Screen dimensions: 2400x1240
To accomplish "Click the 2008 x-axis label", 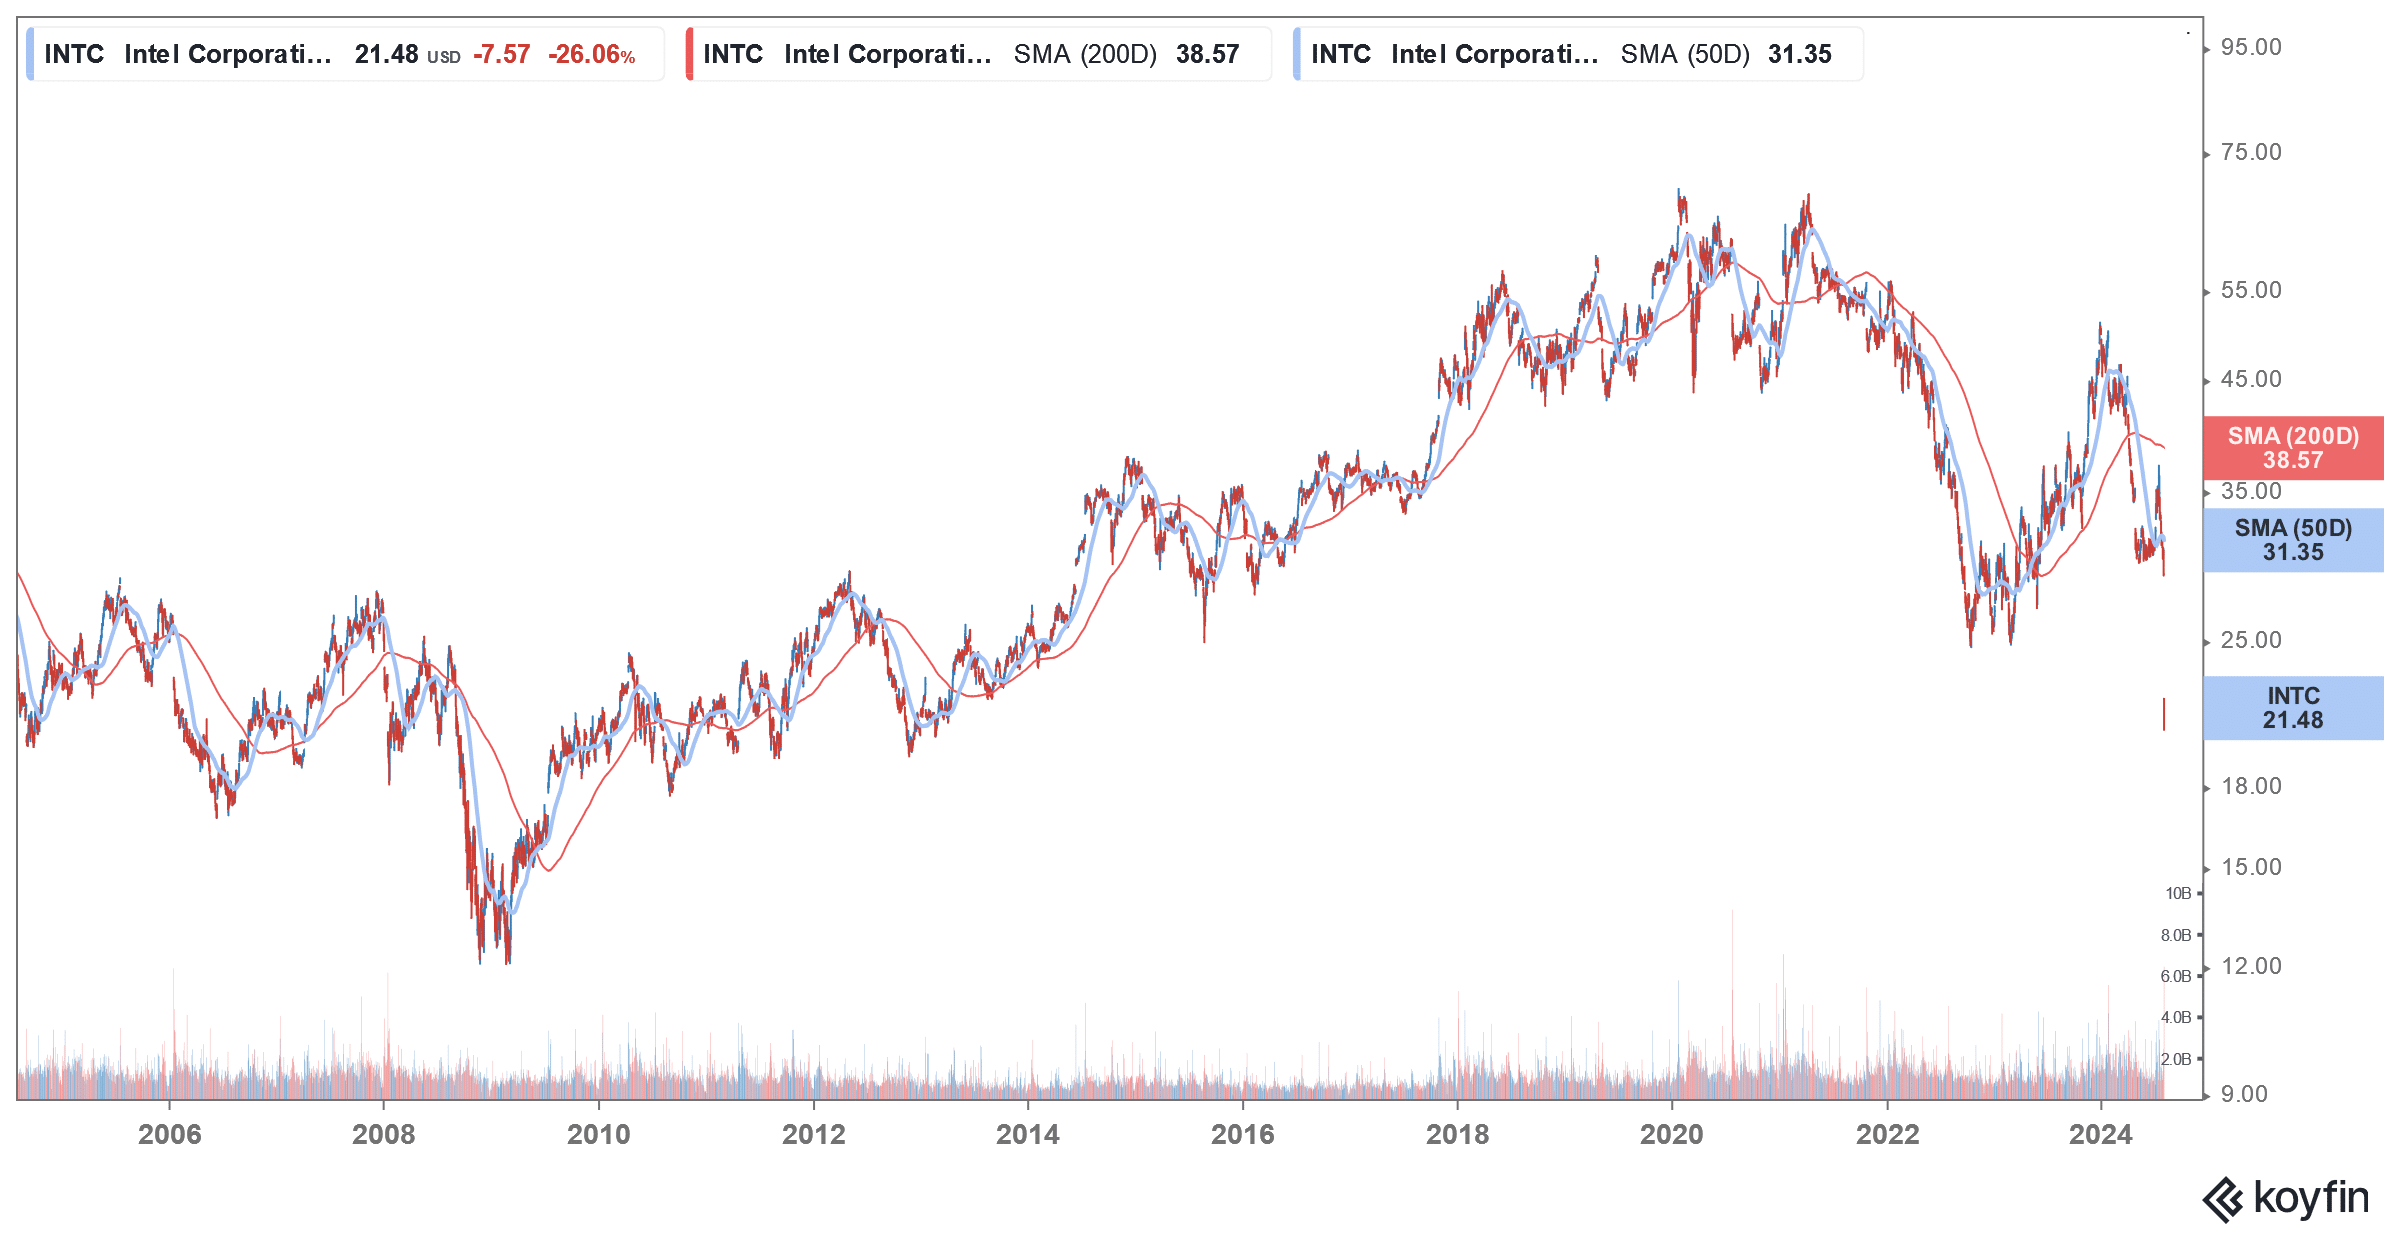I will (383, 1134).
